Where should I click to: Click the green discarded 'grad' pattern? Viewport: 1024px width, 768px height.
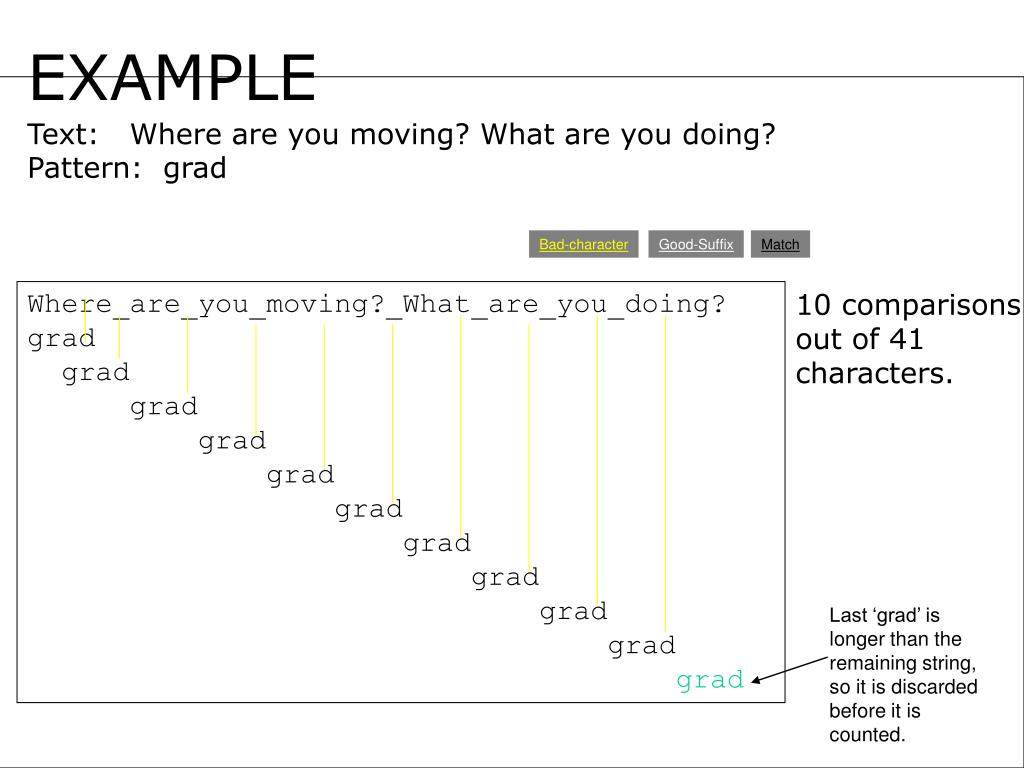(x=710, y=680)
